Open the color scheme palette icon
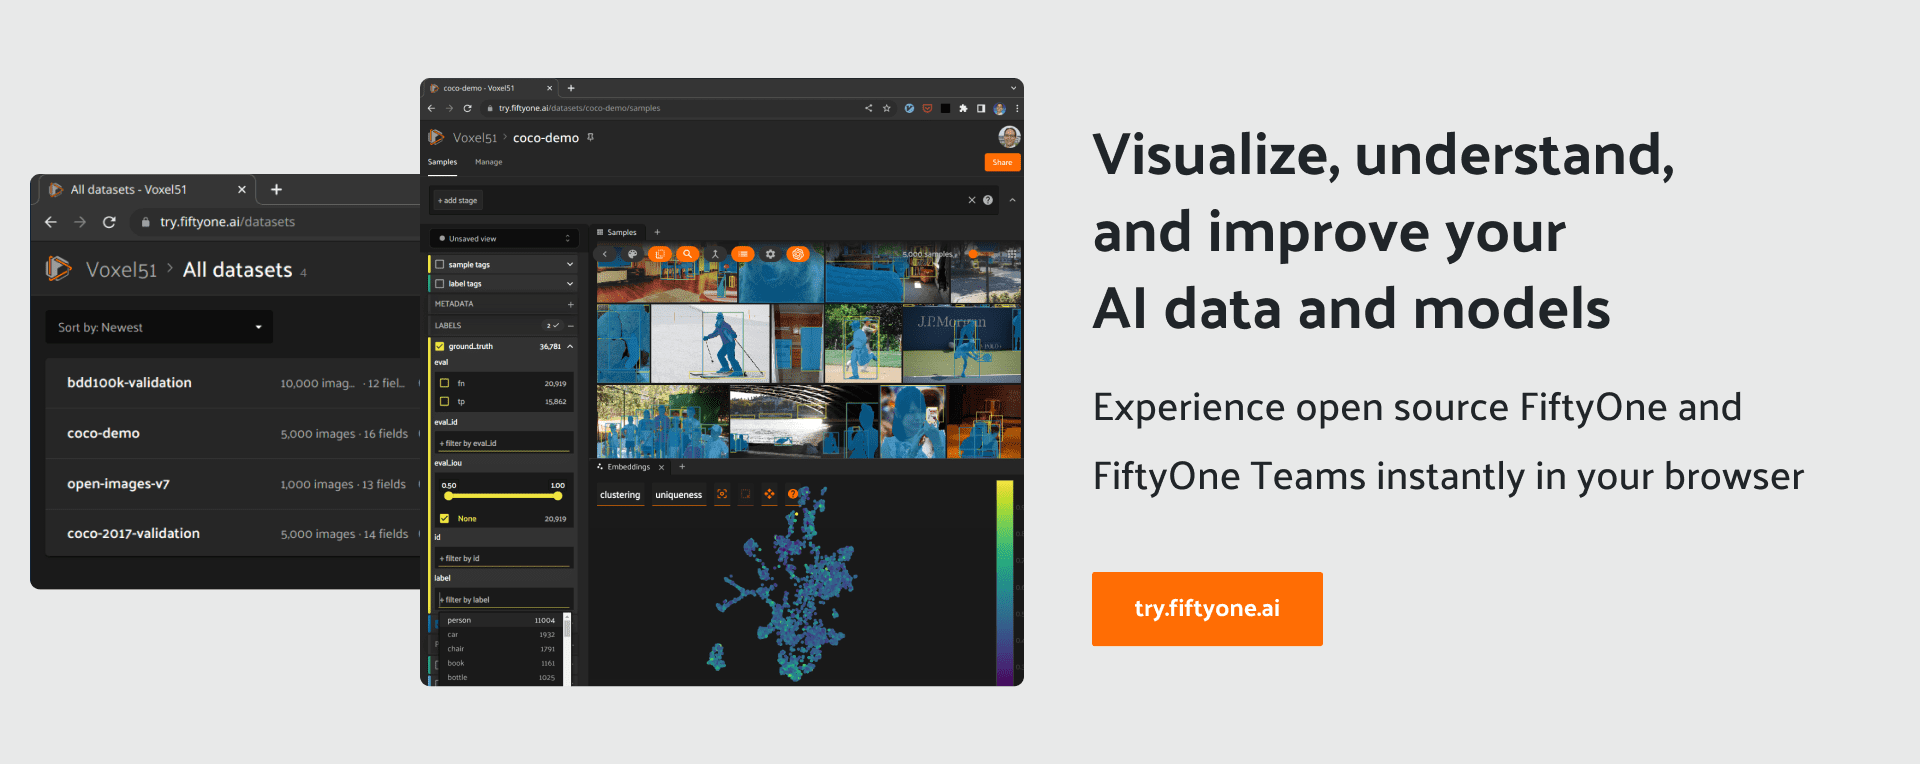Viewport: 1920px width, 764px height. (632, 254)
